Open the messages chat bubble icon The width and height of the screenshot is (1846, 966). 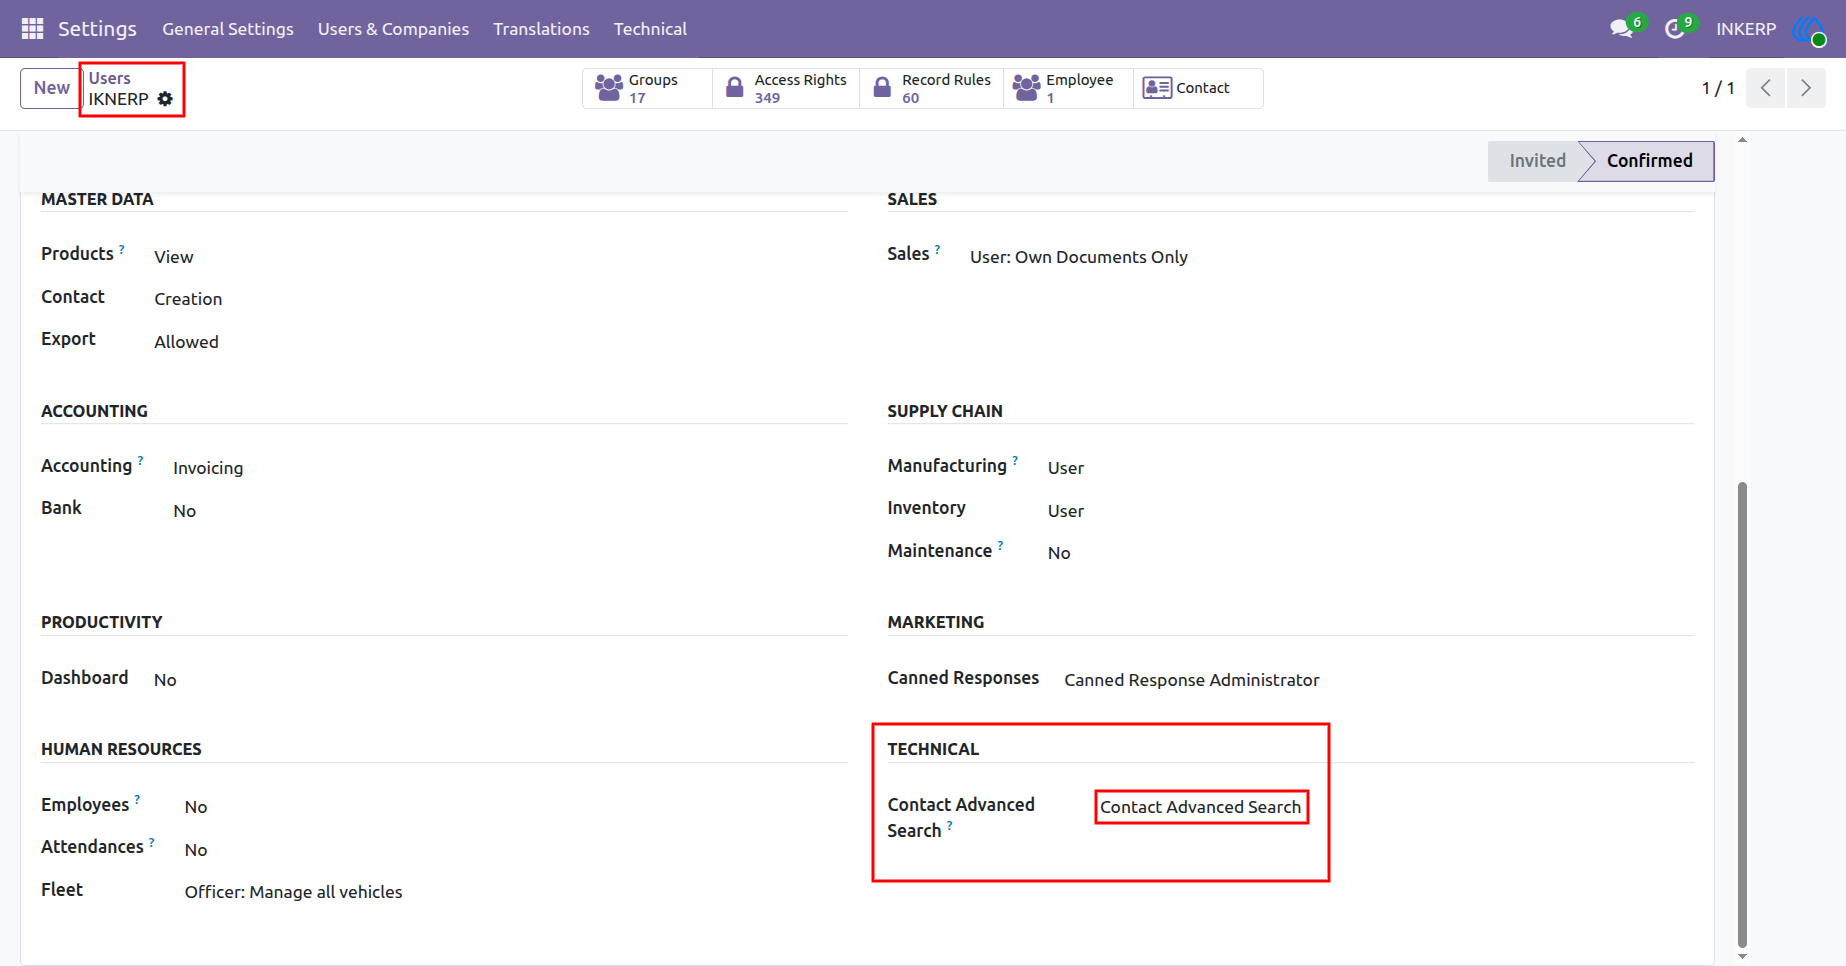pyautogui.click(x=1622, y=29)
